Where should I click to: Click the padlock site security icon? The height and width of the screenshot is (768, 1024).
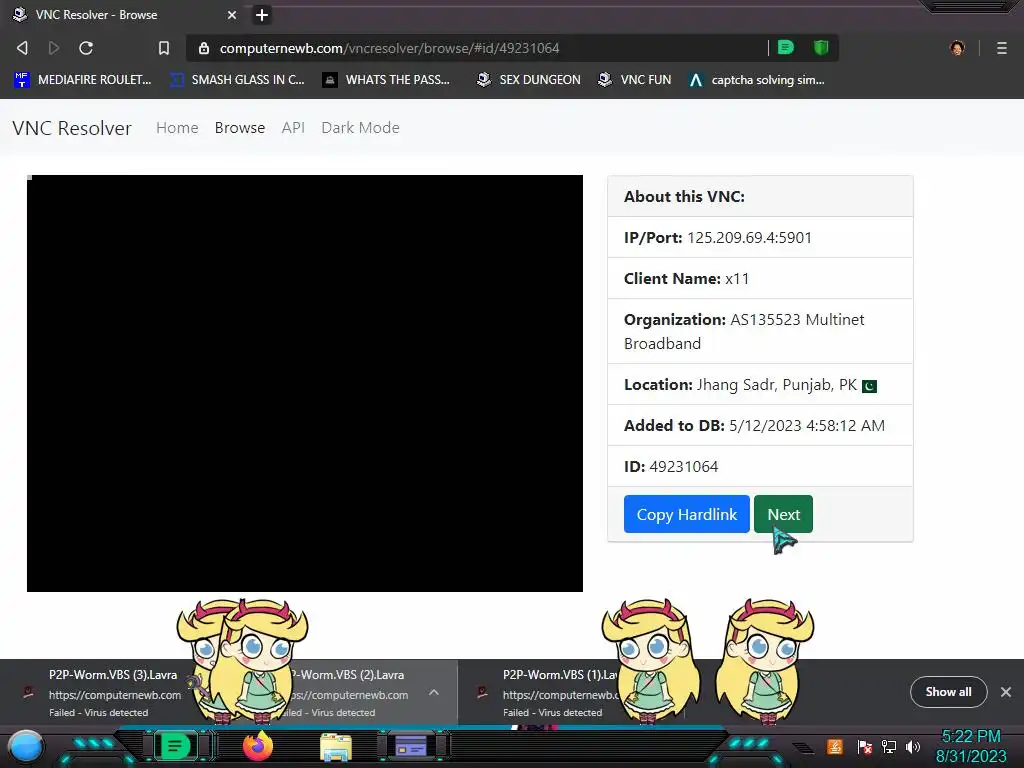coord(204,48)
